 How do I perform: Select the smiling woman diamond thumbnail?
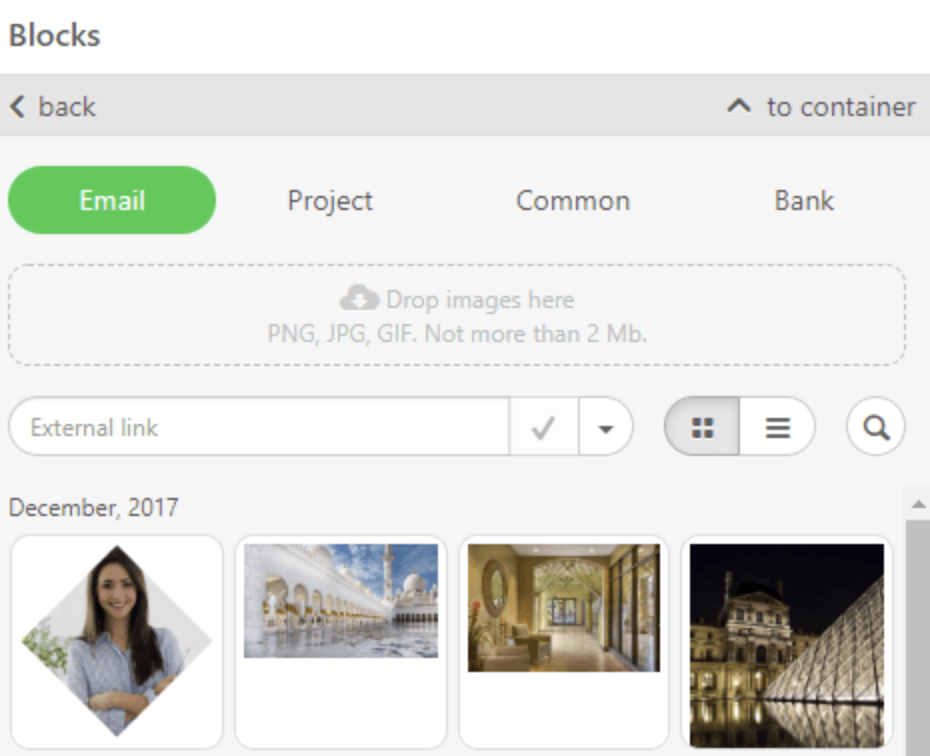(x=117, y=642)
